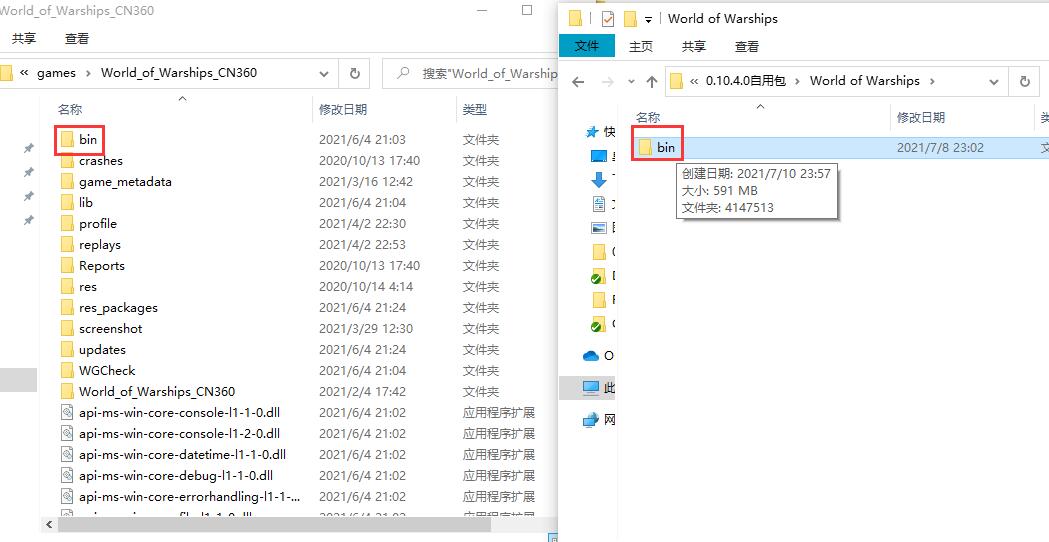The width and height of the screenshot is (1049, 542).
Task: Open the res_packages folder
Action: (118, 307)
